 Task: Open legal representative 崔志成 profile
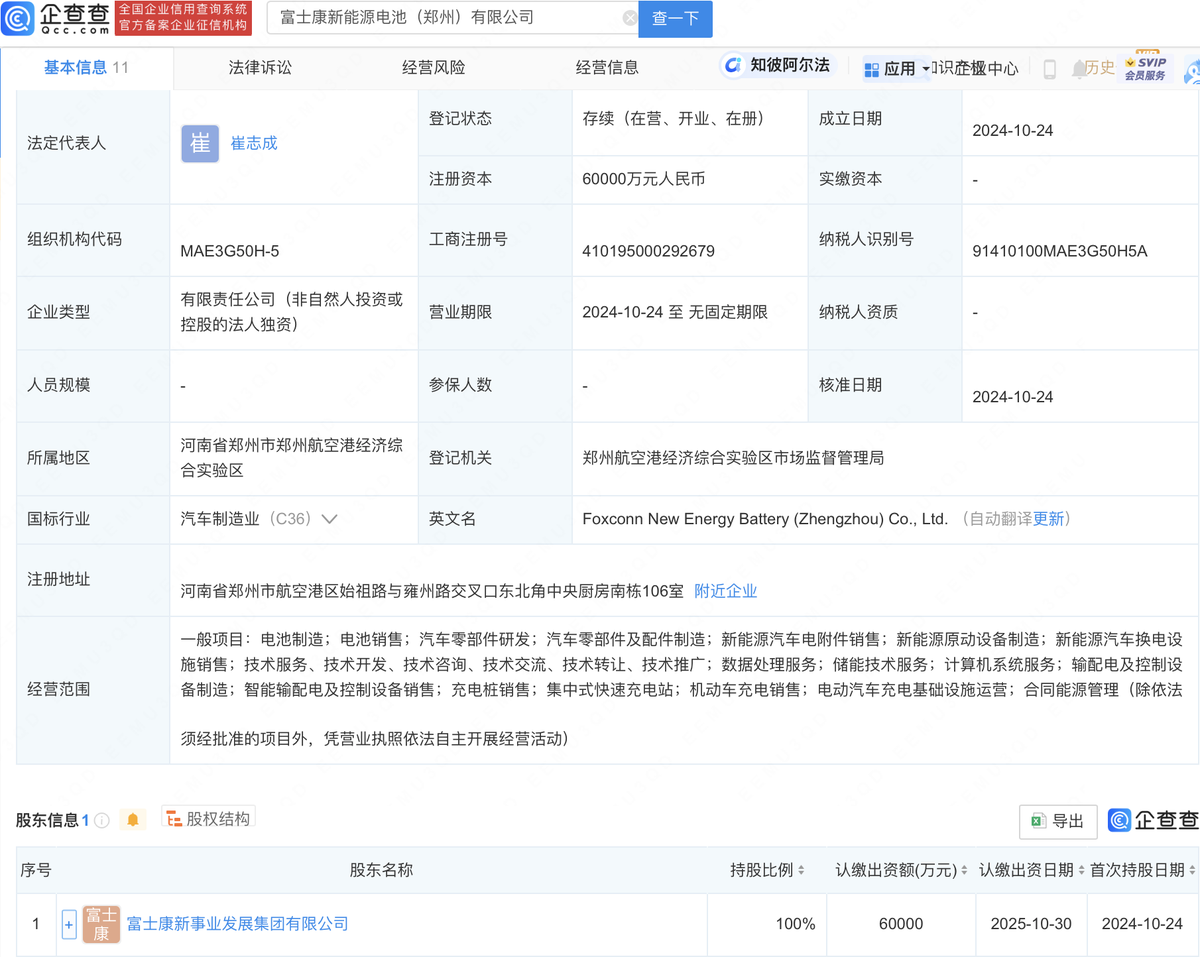point(253,143)
